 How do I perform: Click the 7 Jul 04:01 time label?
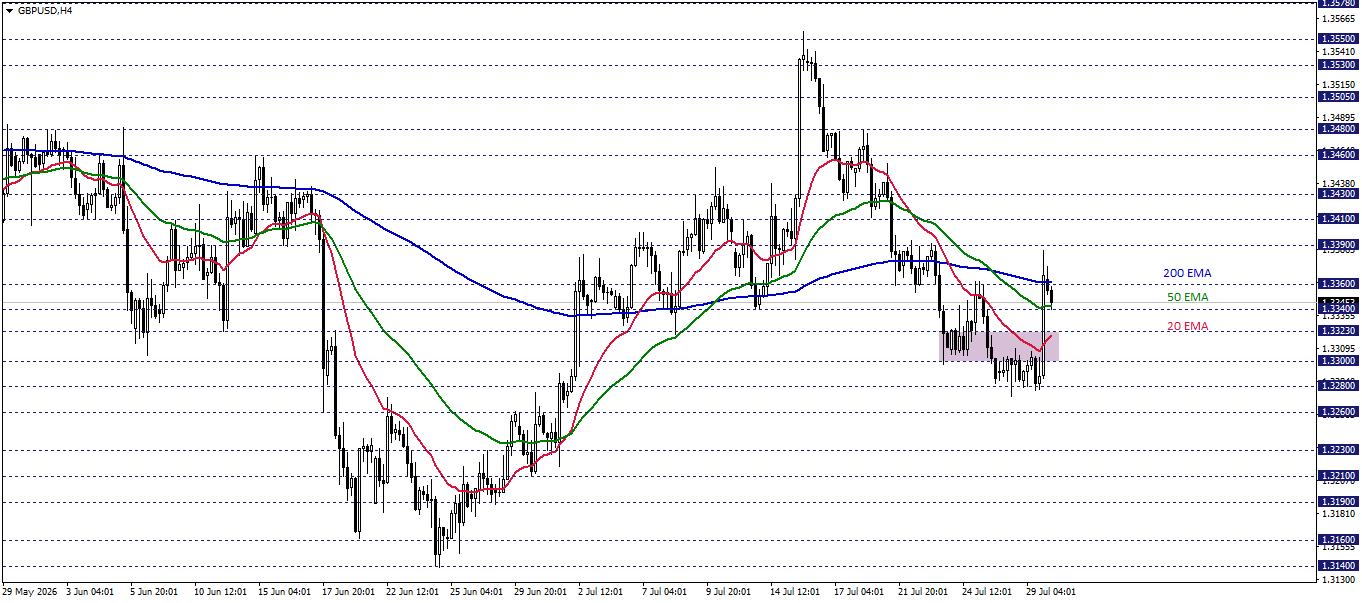pyautogui.click(x=666, y=592)
